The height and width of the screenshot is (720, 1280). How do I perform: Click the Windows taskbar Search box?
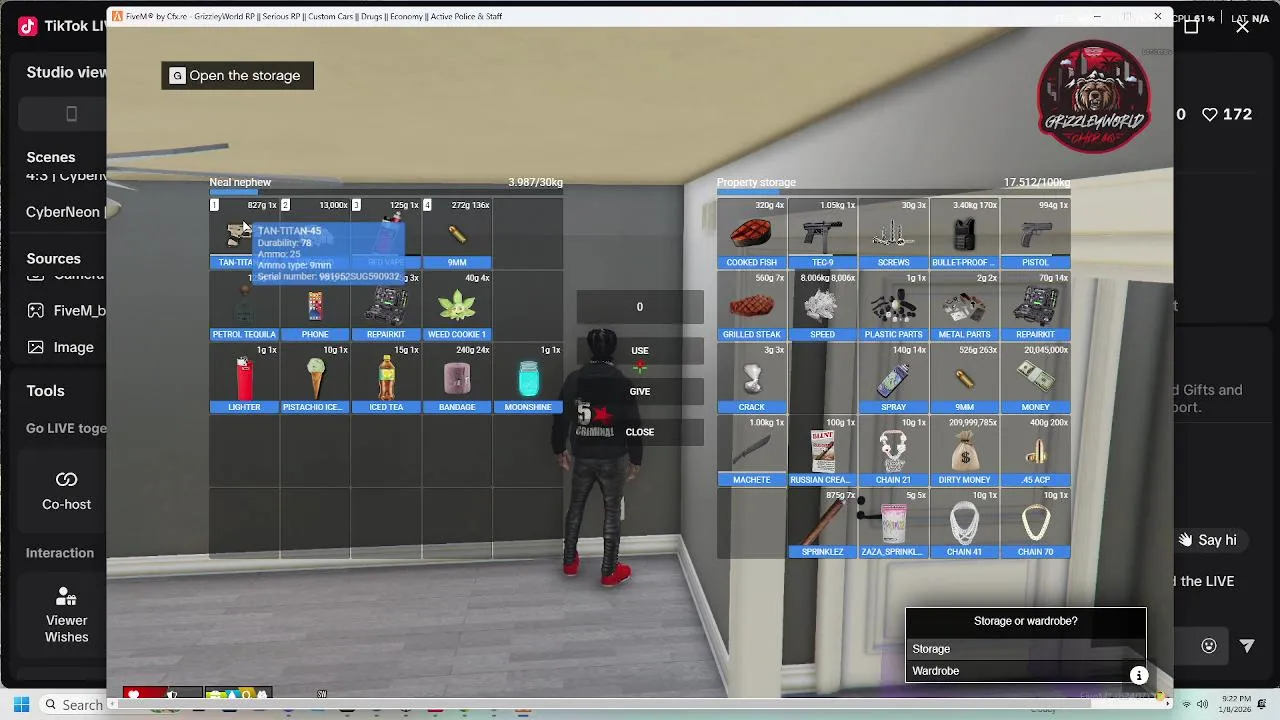pos(75,704)
